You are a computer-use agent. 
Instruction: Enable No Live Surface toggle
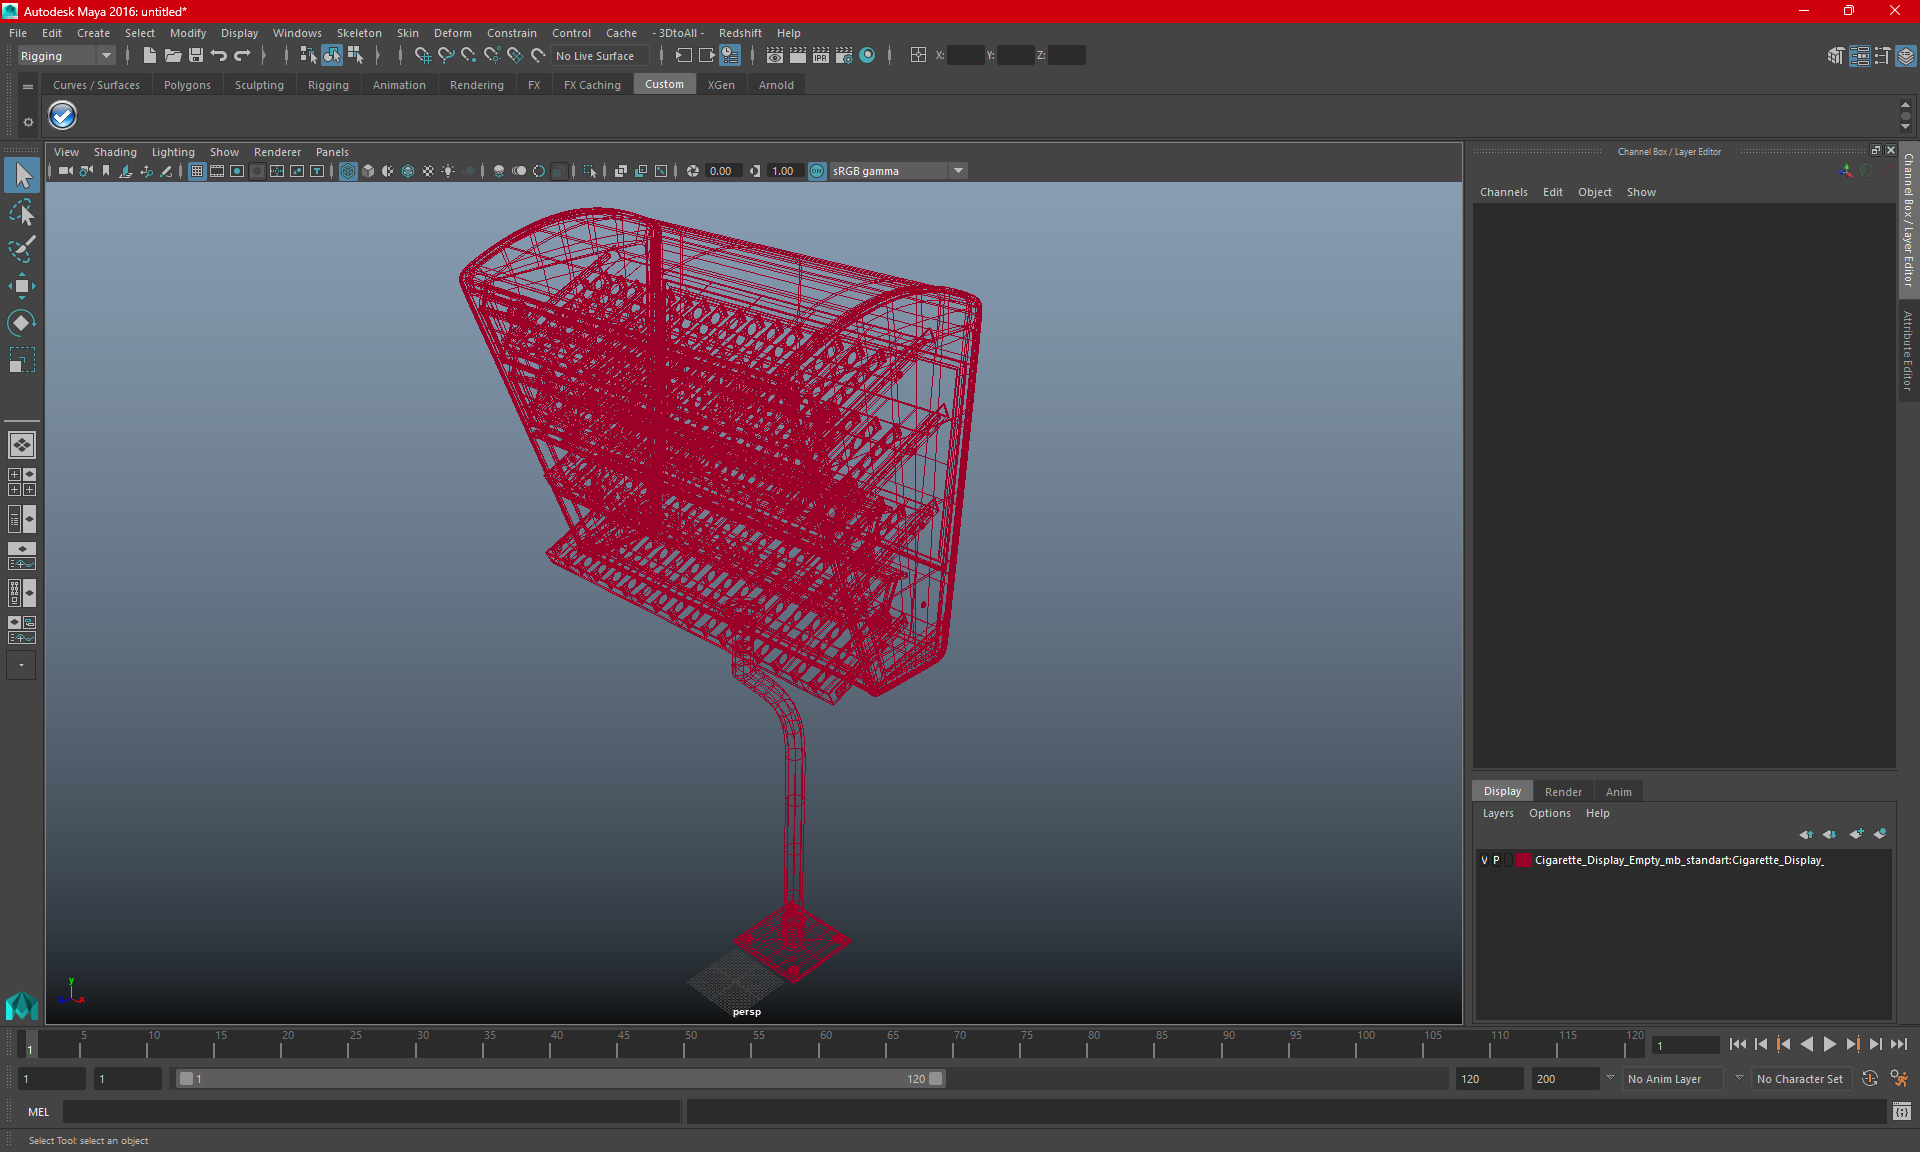click(594, 55)
